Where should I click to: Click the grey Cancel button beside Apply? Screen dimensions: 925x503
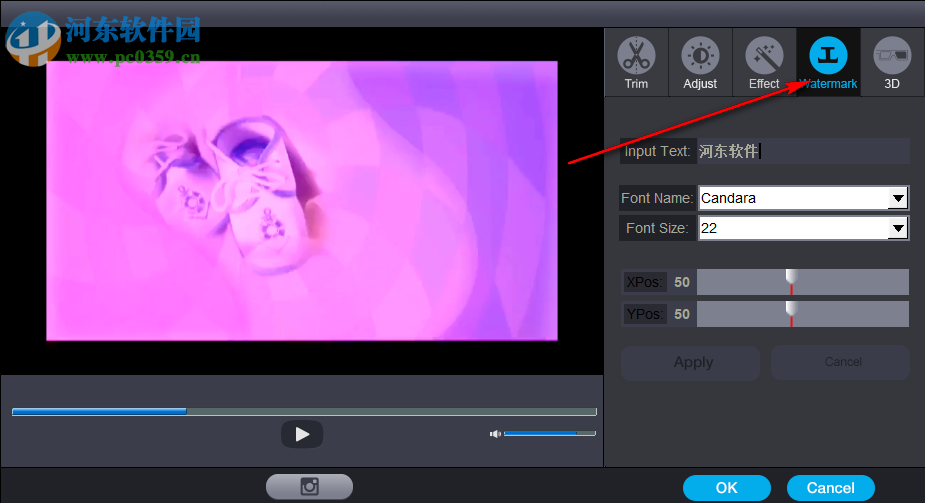click(840, 363)
